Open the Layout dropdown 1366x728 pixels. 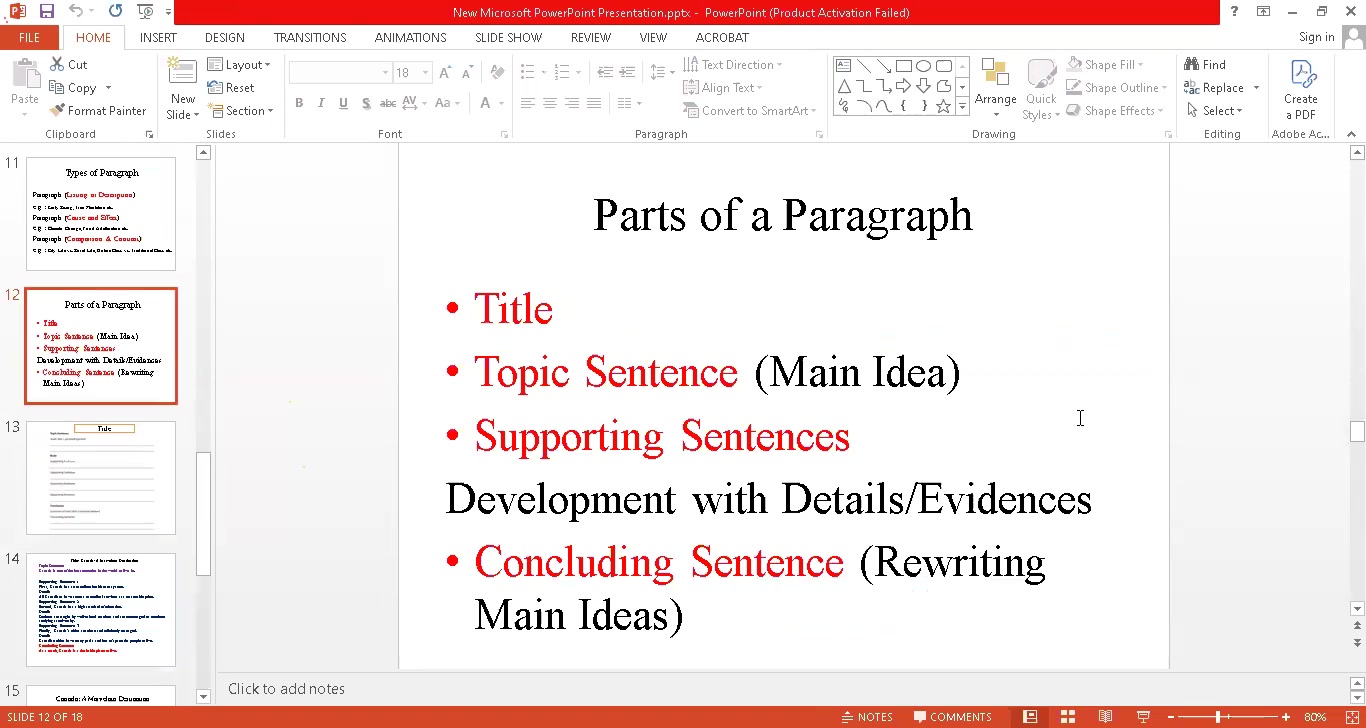pos(239,64)
